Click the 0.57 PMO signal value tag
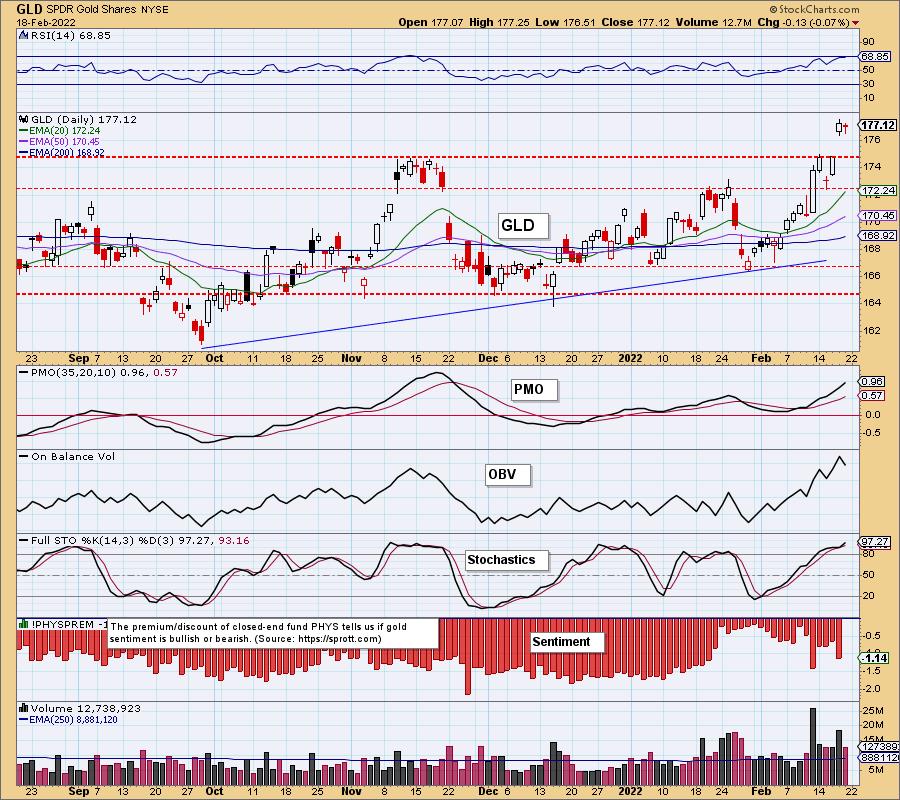Viewport: 900px width, 800px height. (872, 395)
